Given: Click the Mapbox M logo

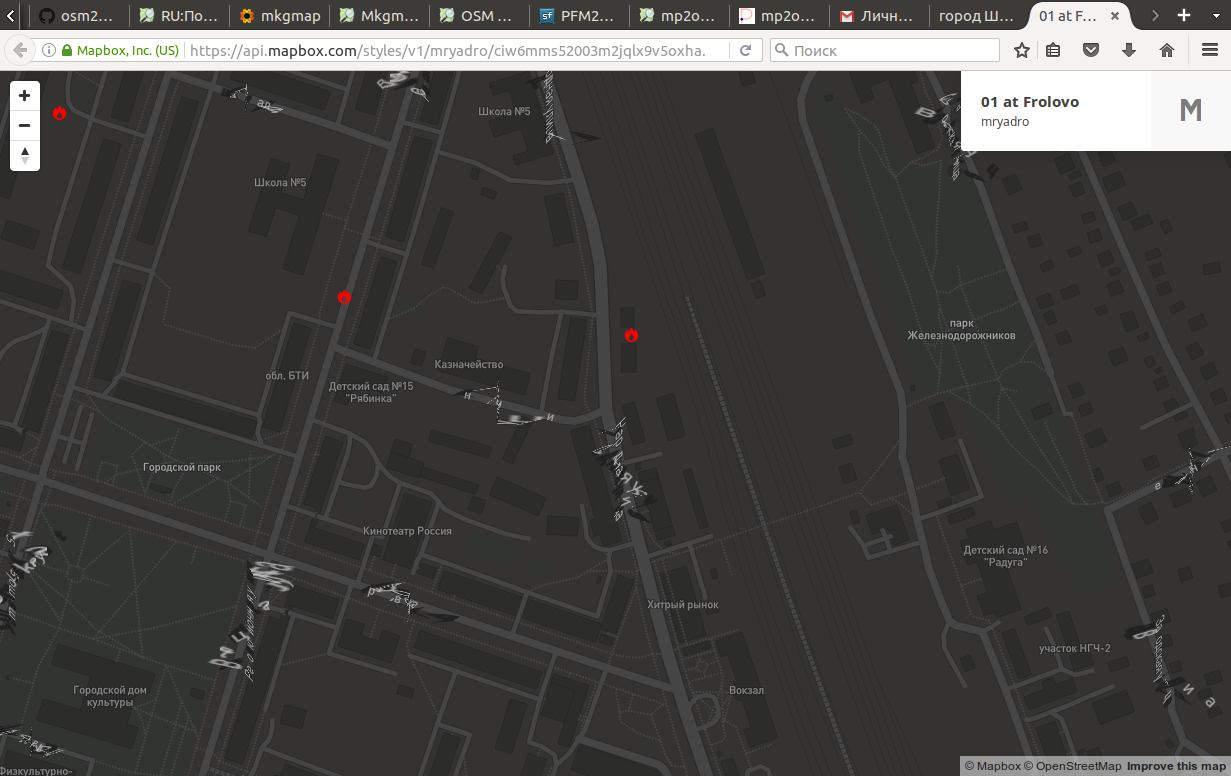Looking at the screenshot, I should point(1190,111).
